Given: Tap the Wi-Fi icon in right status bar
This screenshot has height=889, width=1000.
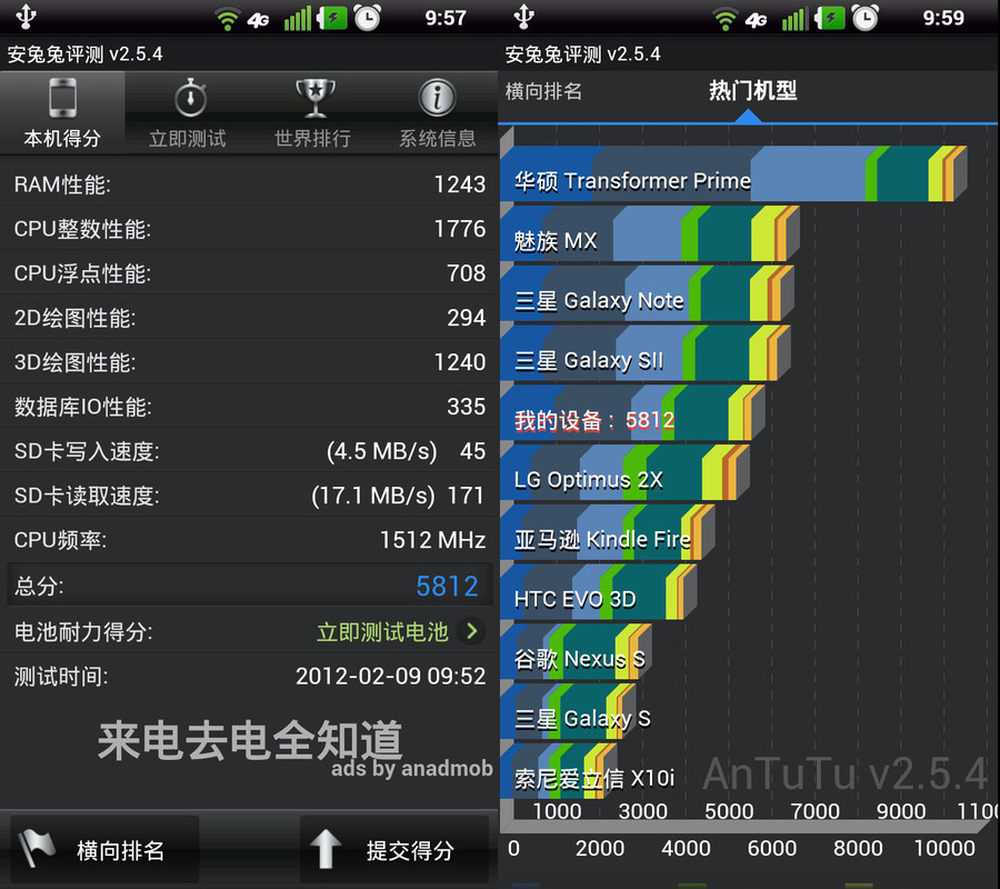Looking at the screenshot, I should [724, 18].
